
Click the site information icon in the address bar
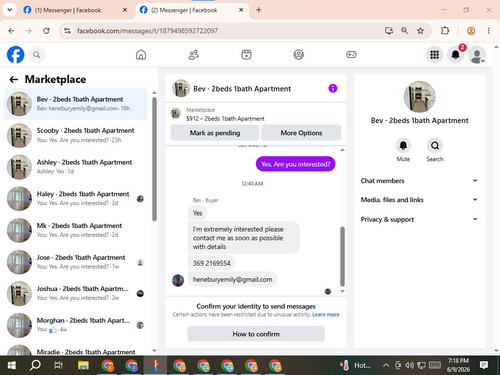(68, 31)
